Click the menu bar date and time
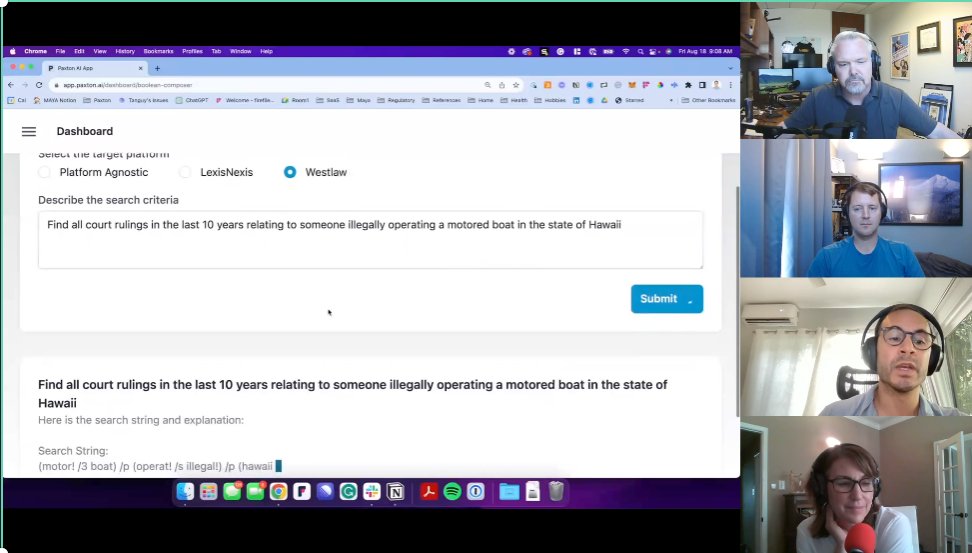972x553 pixels. click(x=705, y=51)
